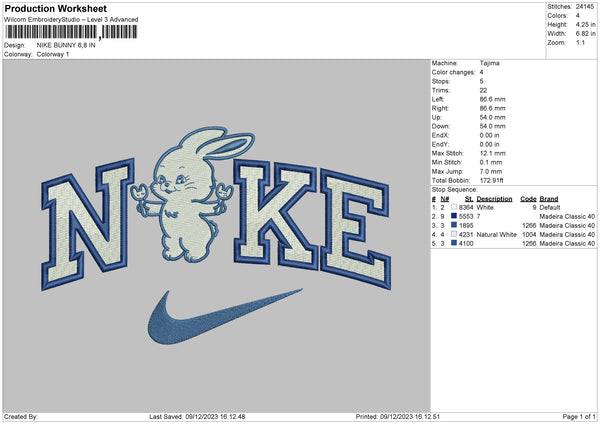The width and height of the screenshot is (600, 424).
Task: Click the blue swatch next to 4100
Action: click(x=454, y=243)
